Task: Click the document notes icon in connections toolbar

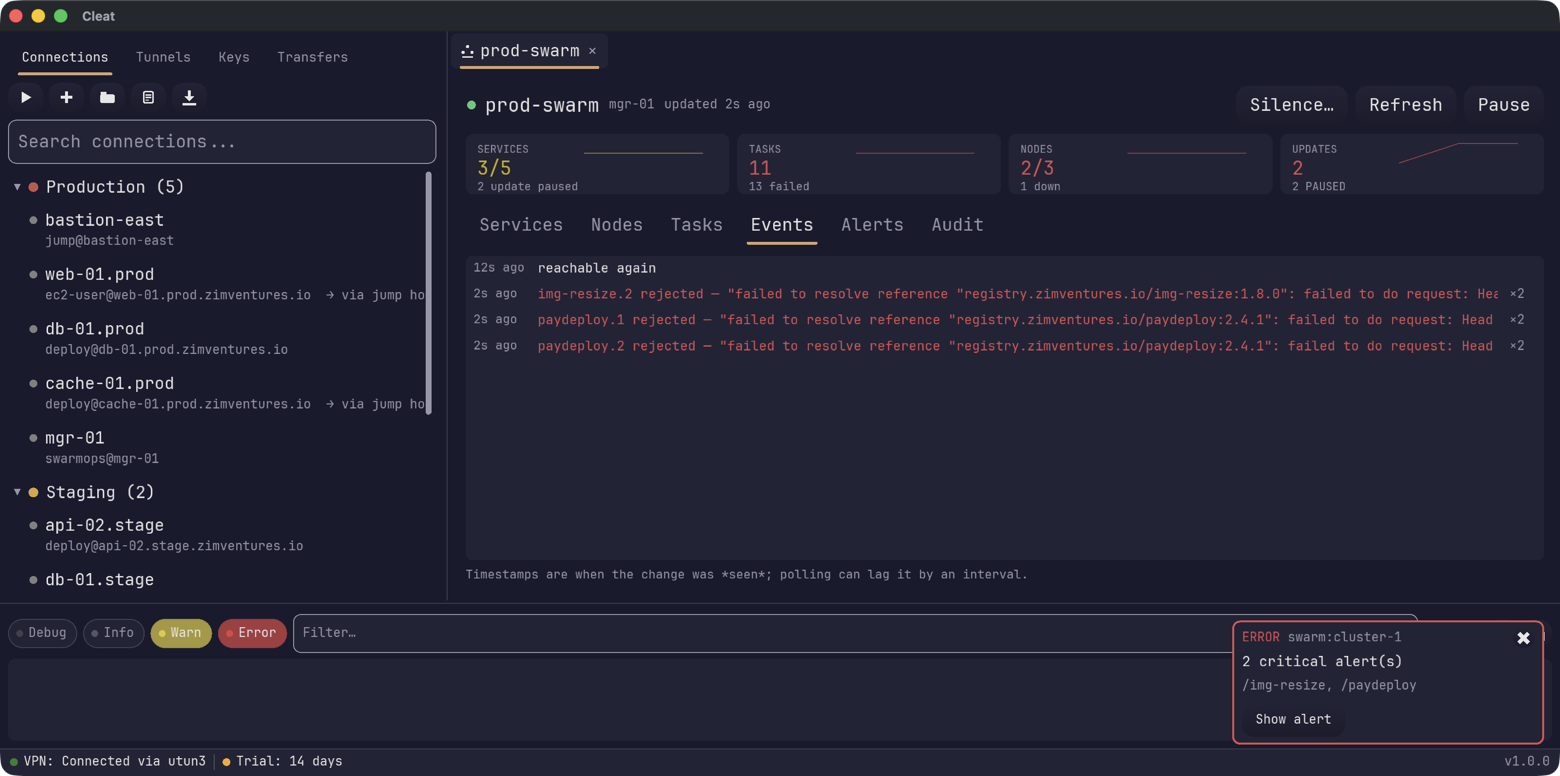Action: (148, 97)
